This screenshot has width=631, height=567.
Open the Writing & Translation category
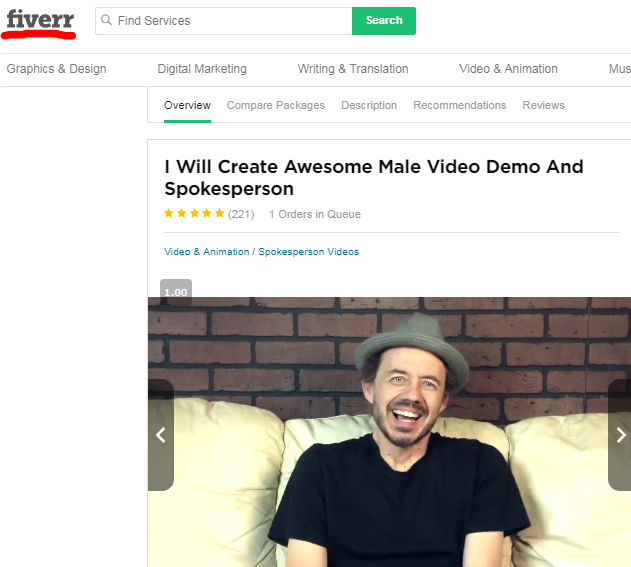pos(353,69)
